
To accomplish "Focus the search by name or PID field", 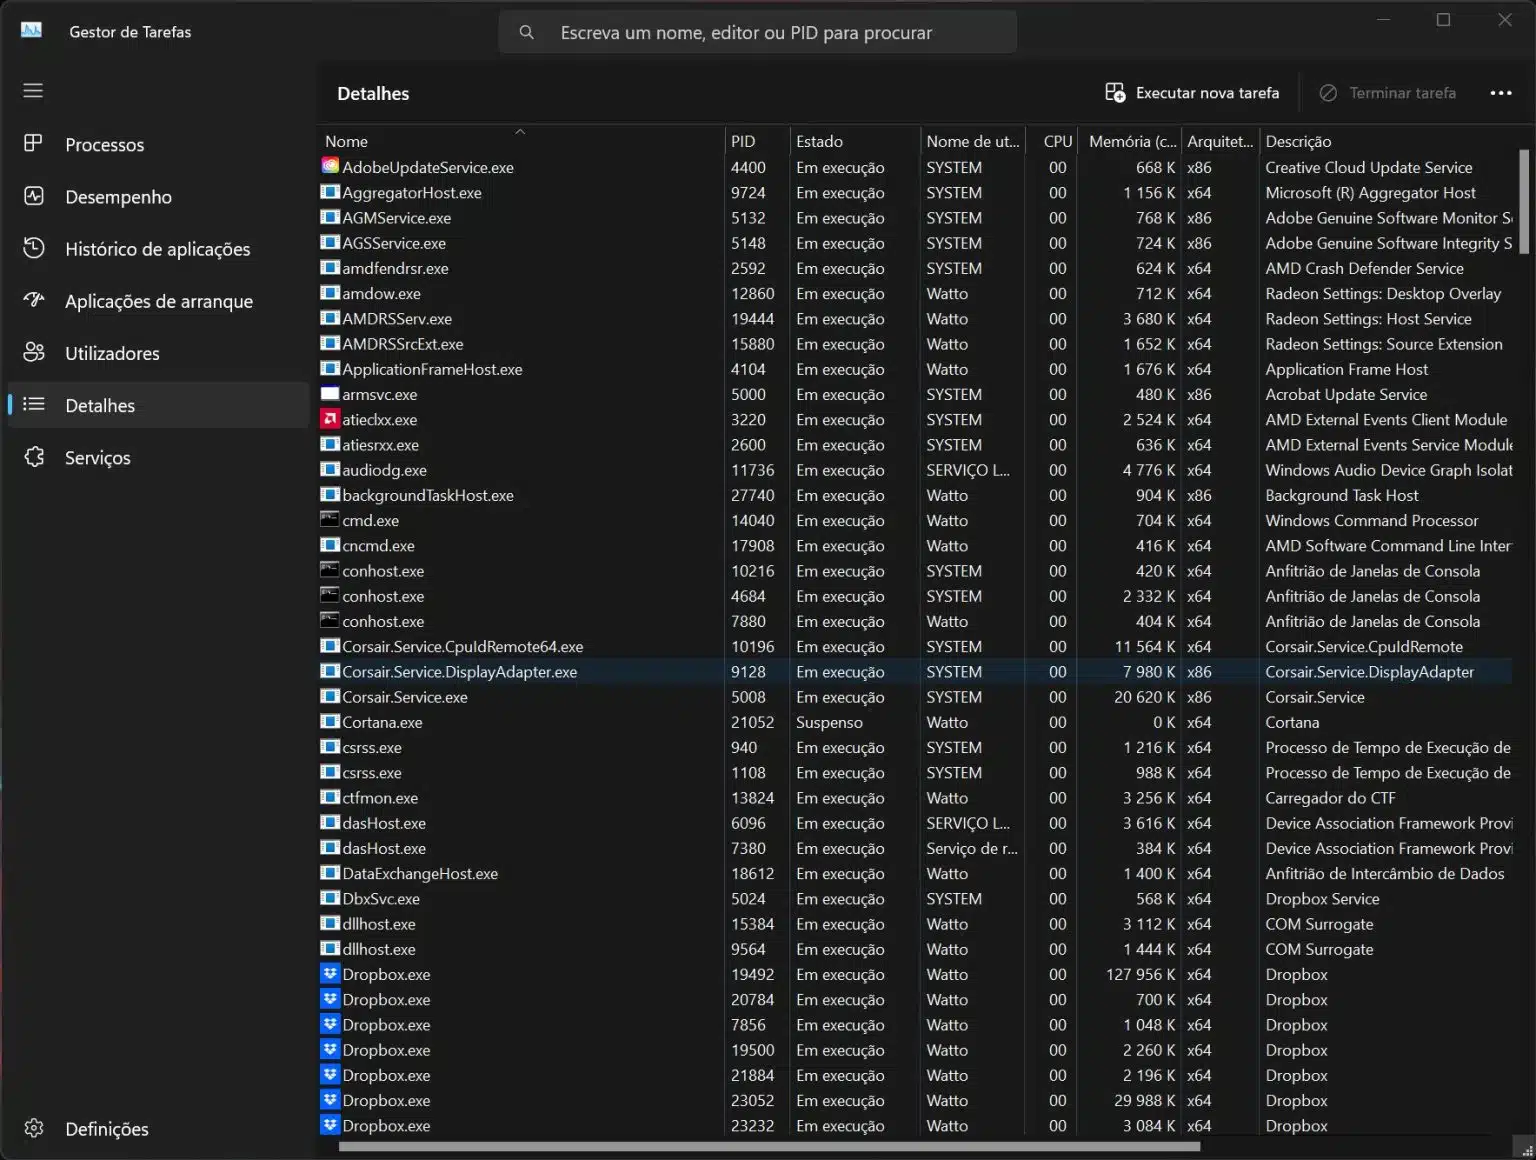I will tap(757, 32).
